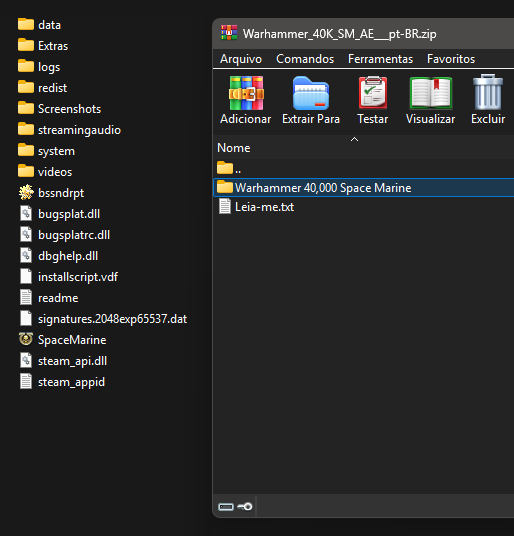Click the key password icon in status bar
Viewport: 514px width, 536px height.
pos(245,507)
